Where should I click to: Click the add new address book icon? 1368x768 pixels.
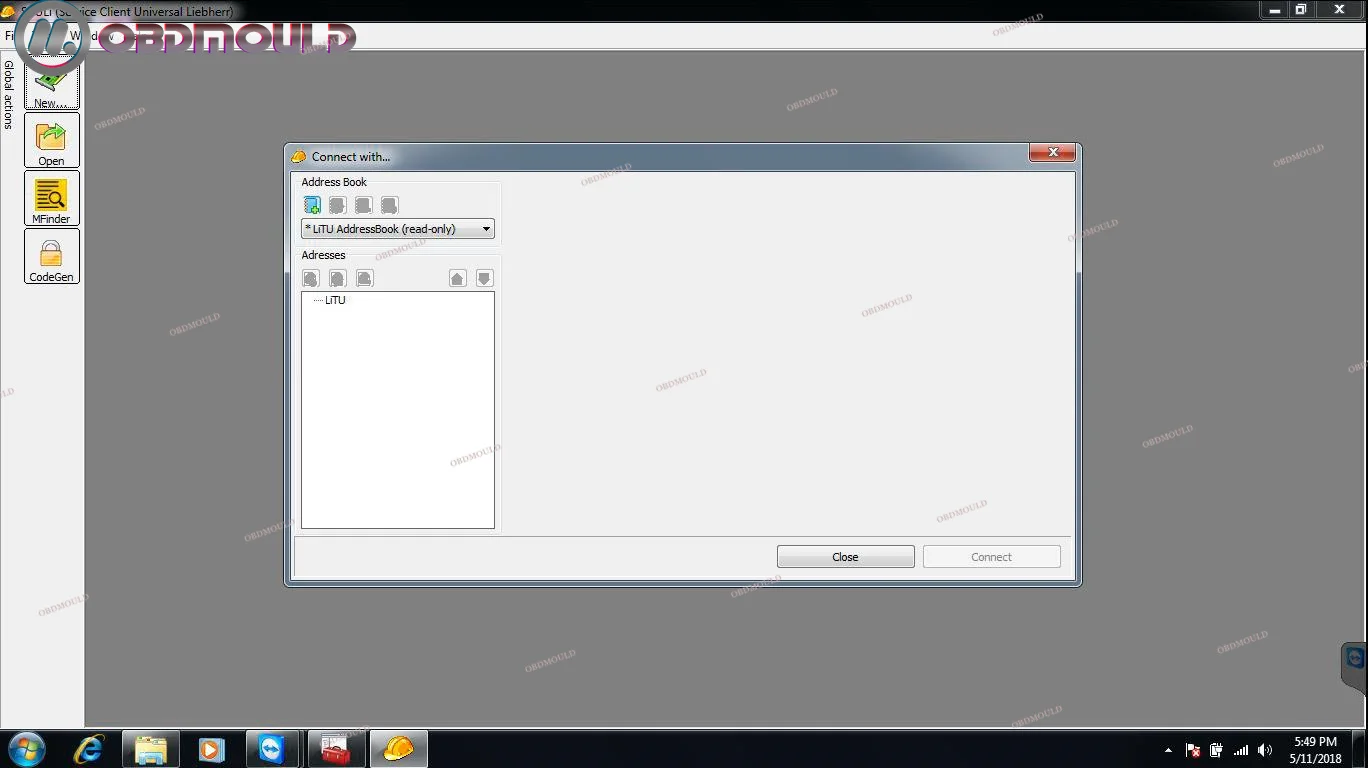312,205
